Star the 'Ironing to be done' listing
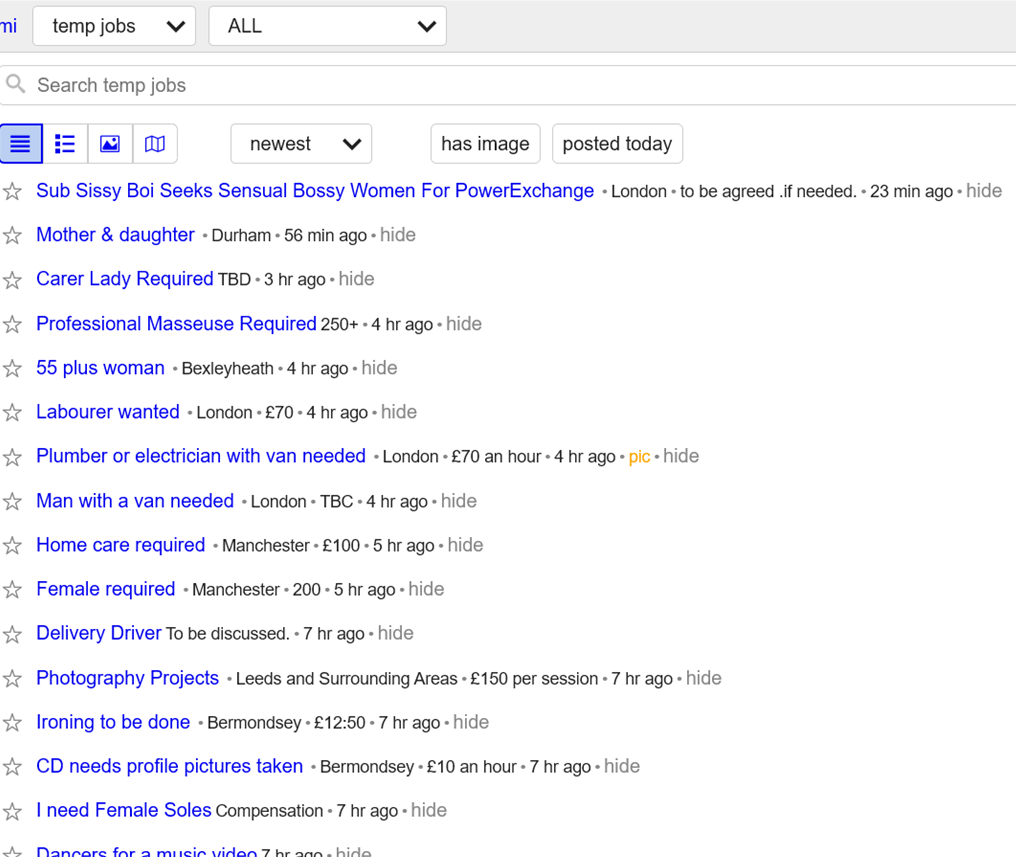The image size is (1016, 857). tap(12, 722)
